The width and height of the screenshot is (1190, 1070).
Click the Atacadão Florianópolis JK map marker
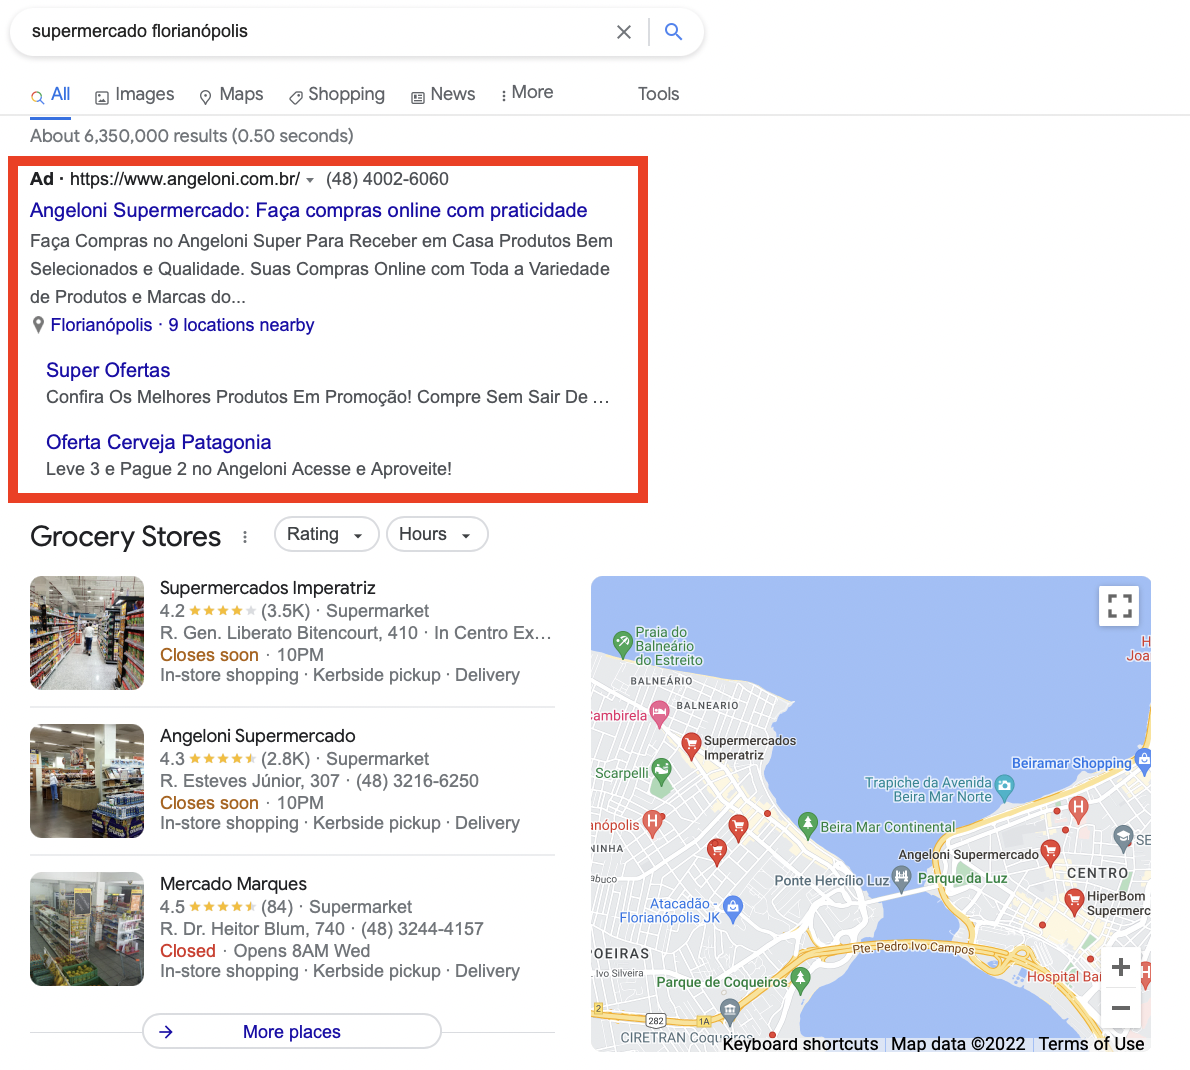point(732,908)
